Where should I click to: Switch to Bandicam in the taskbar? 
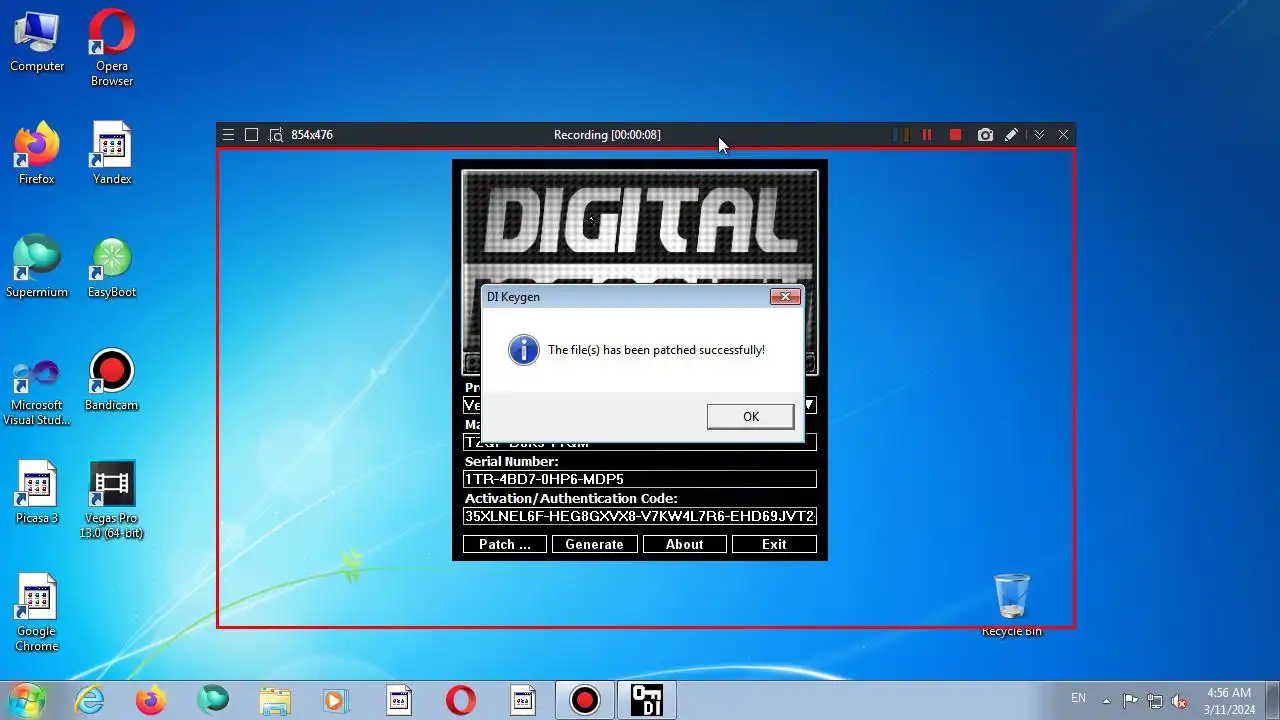point(585,700)
